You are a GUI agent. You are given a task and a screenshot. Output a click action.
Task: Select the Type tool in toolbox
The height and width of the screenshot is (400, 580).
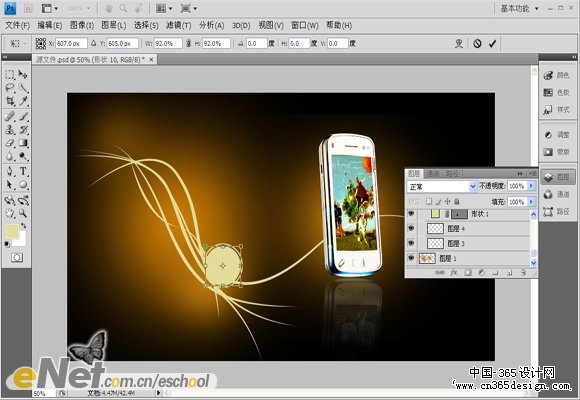coord(23,171)
